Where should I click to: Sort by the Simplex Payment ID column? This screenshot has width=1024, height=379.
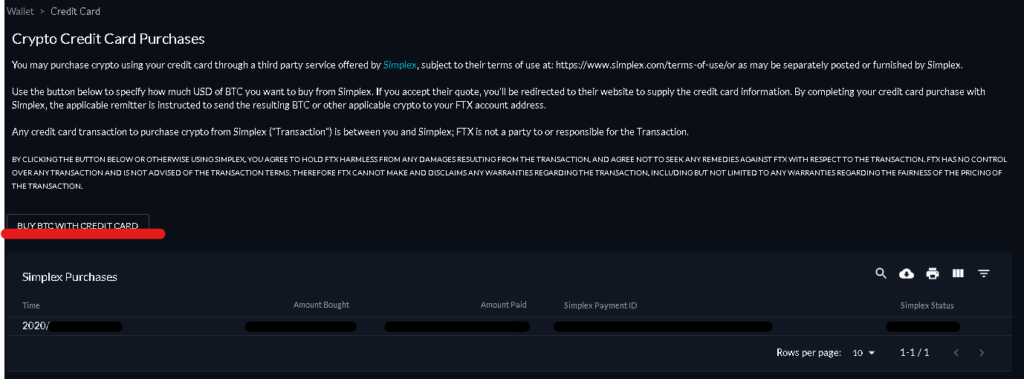tap(600, 306)
